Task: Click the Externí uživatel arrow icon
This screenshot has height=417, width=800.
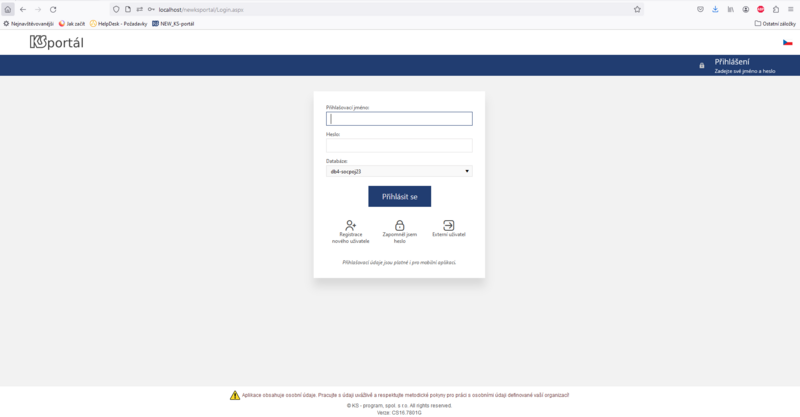Action: point(448,225)
